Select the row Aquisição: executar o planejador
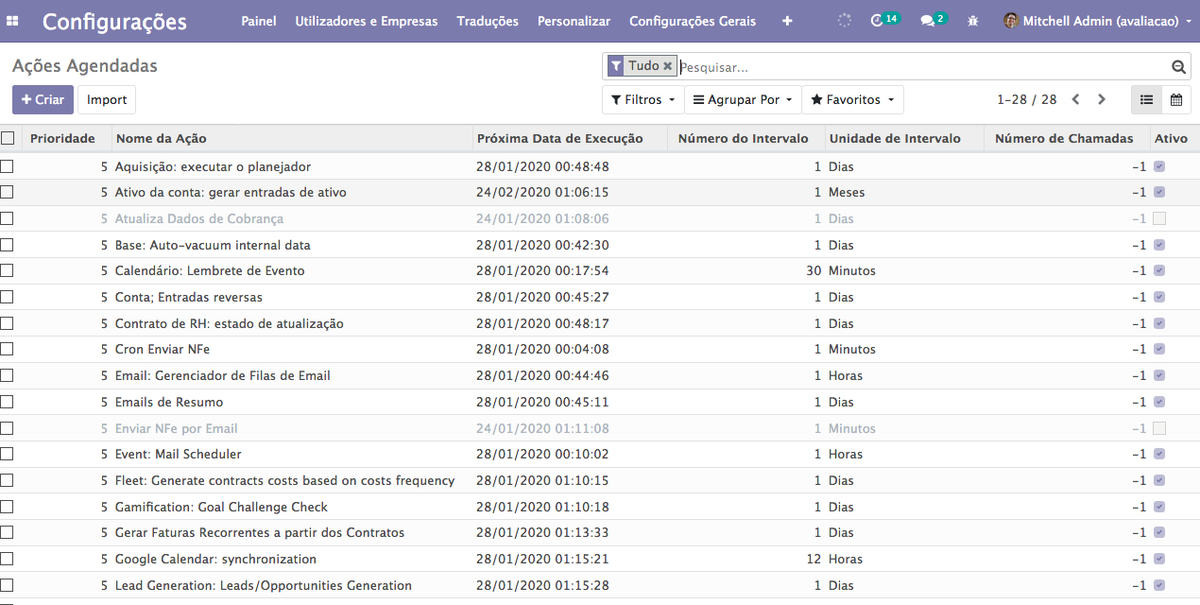 pyautogui.click(x=8, y=166)
